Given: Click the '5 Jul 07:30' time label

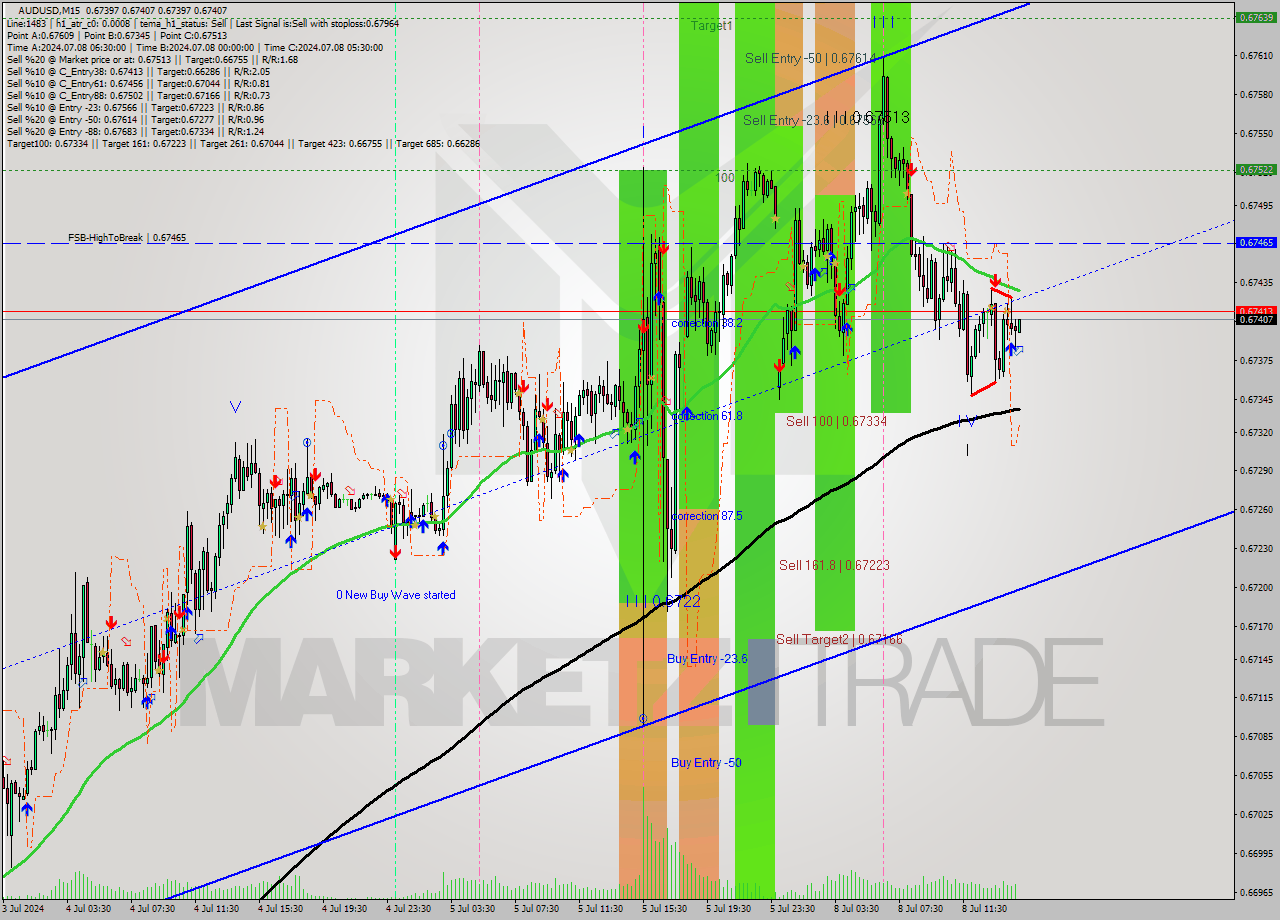Looking at the screenshot, I should pyautogui.click(x=536, y=909).
